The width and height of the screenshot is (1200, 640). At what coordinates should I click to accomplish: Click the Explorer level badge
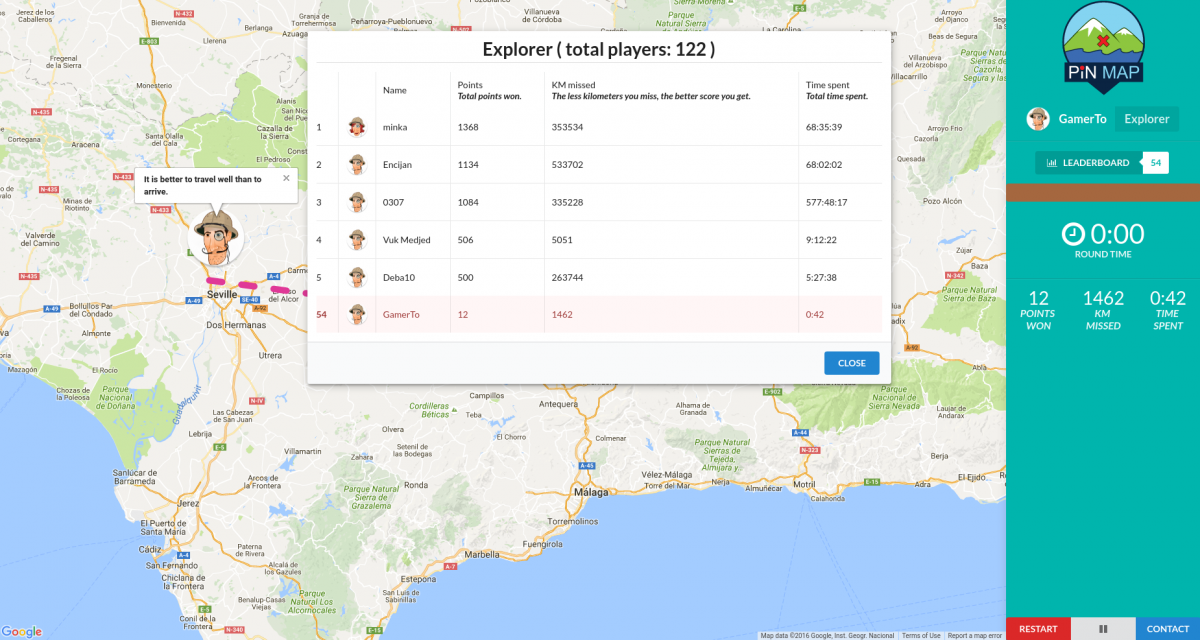(1146, 119)
